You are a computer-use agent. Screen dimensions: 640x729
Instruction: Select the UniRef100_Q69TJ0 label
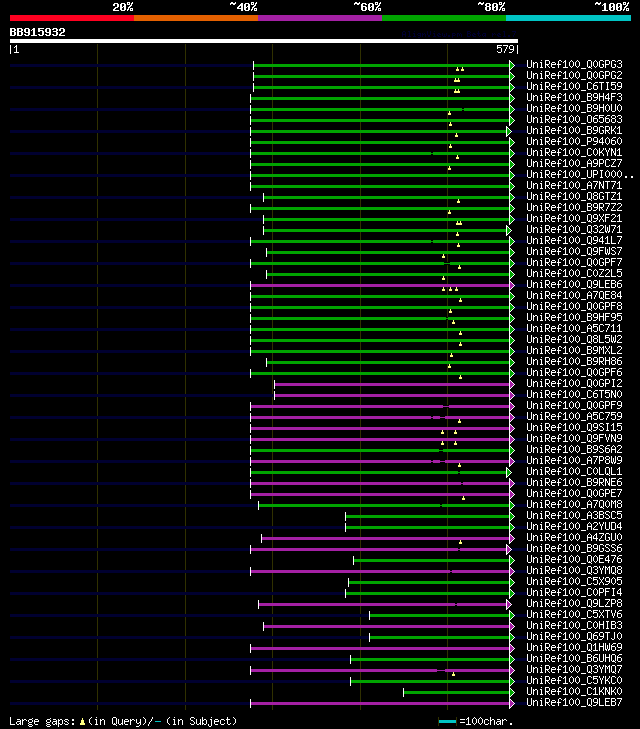tap(574, 636)
